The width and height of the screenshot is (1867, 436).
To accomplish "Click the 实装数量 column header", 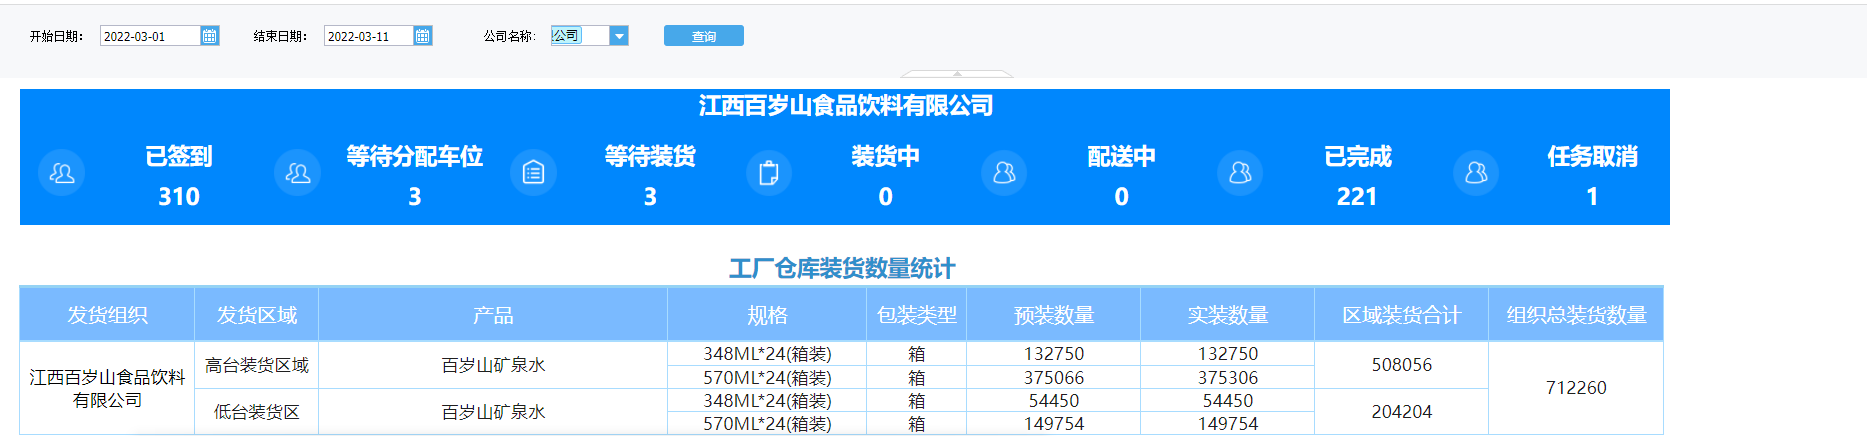I will pyautogui.click(x=1228, y=315).
